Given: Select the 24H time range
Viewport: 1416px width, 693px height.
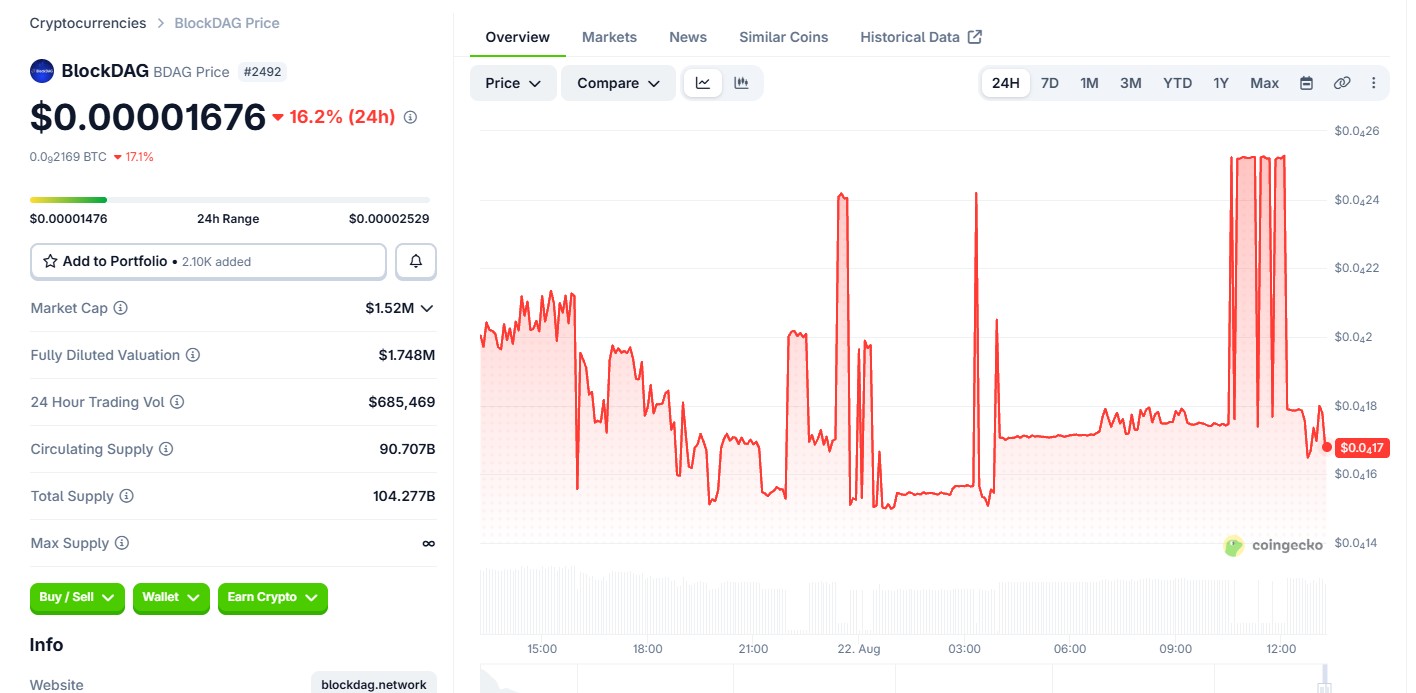Looking at the screenshot, I should point(1006,83).
